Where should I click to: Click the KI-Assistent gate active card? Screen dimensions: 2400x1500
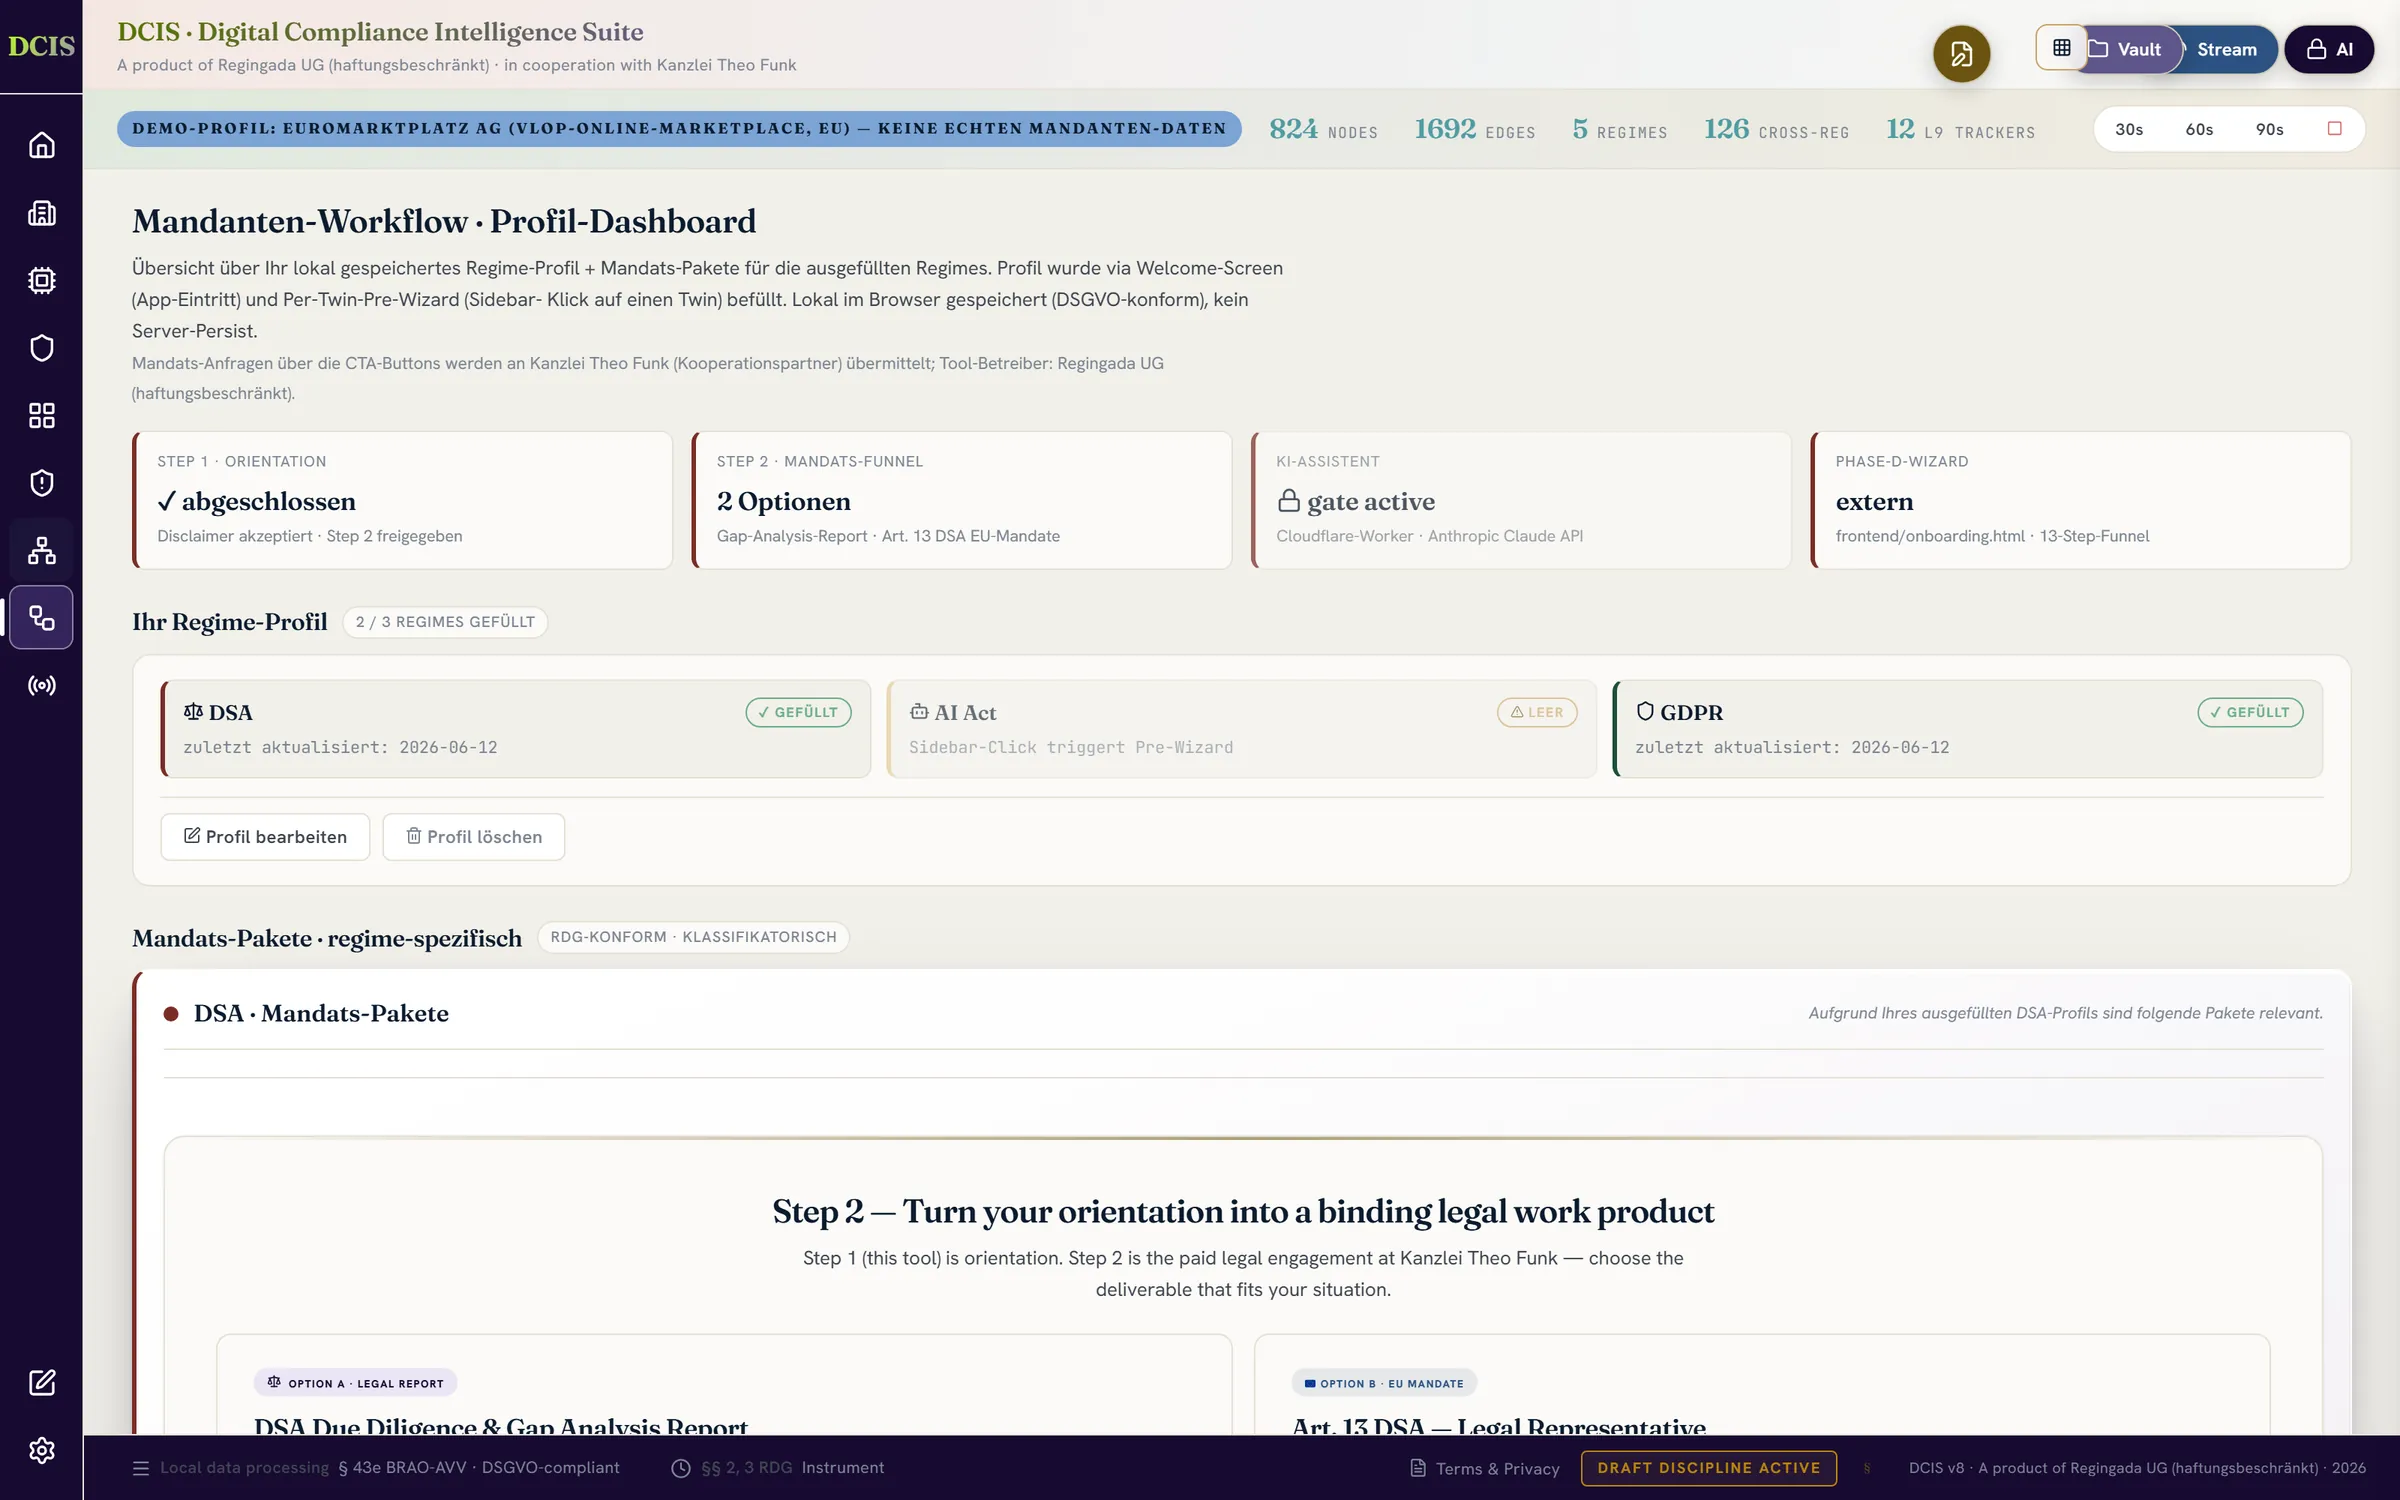pos(1521,500)
